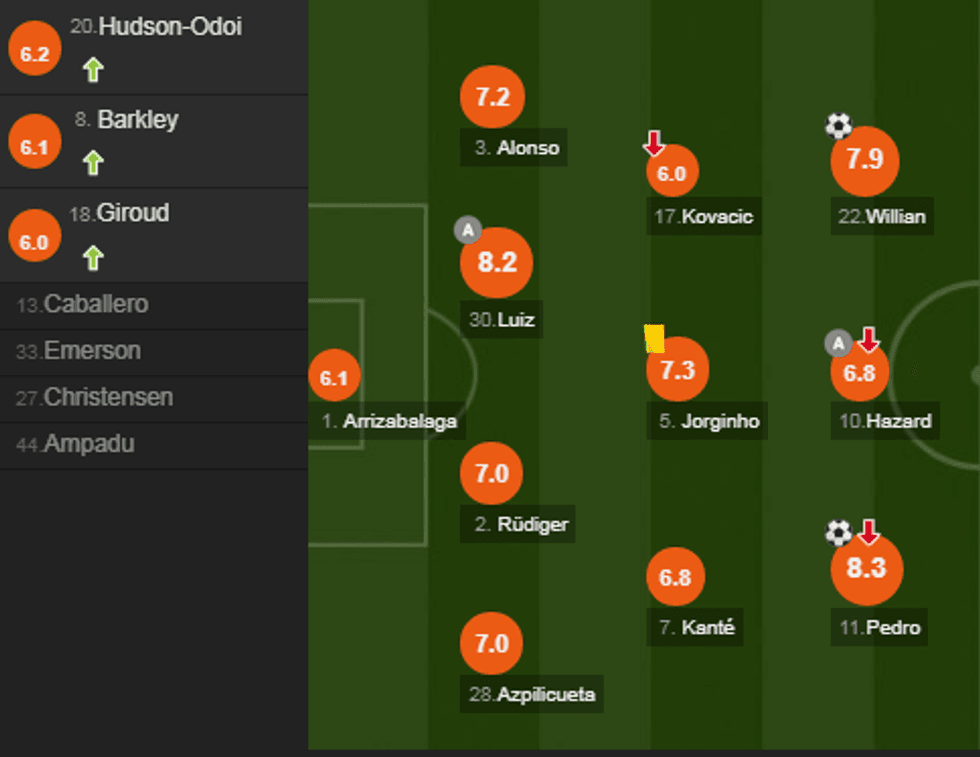The width and height of the screenshot is (980, 757).
Task: Click Hudson-Odoi's green substituted-on arrow
Action: coord(93,70)
